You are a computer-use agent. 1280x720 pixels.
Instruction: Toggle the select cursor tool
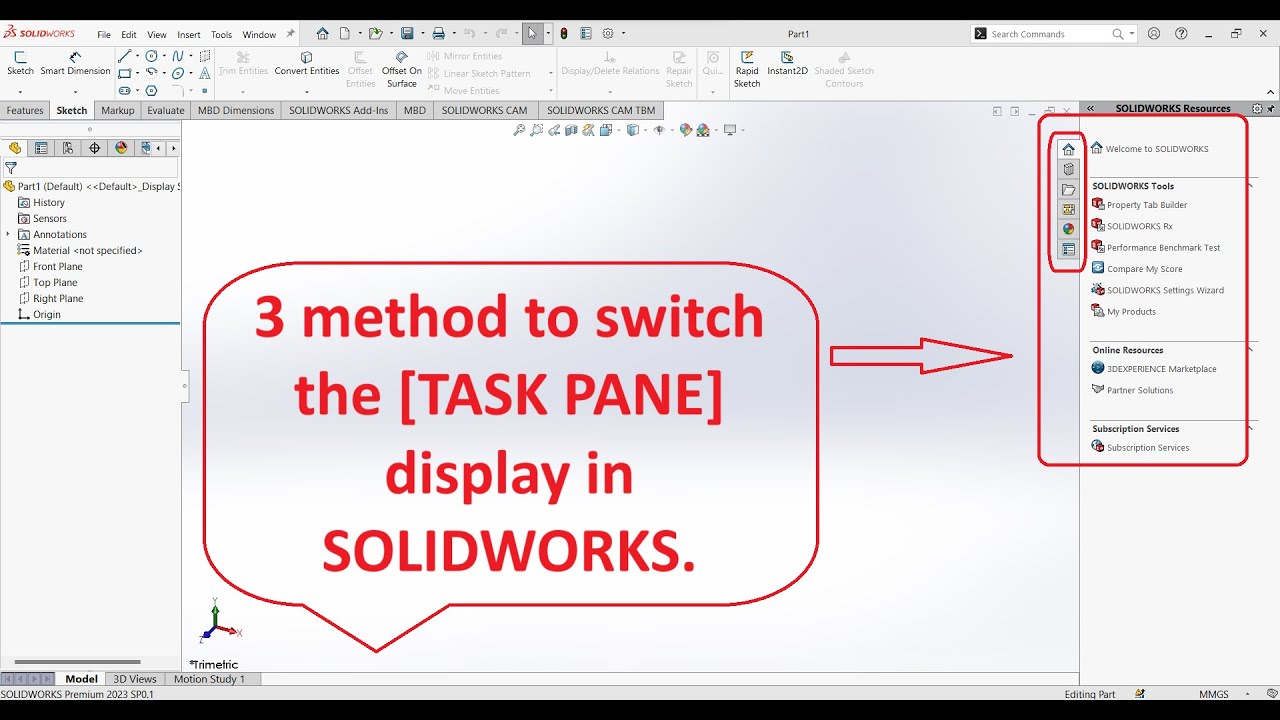tap(532, 33)
